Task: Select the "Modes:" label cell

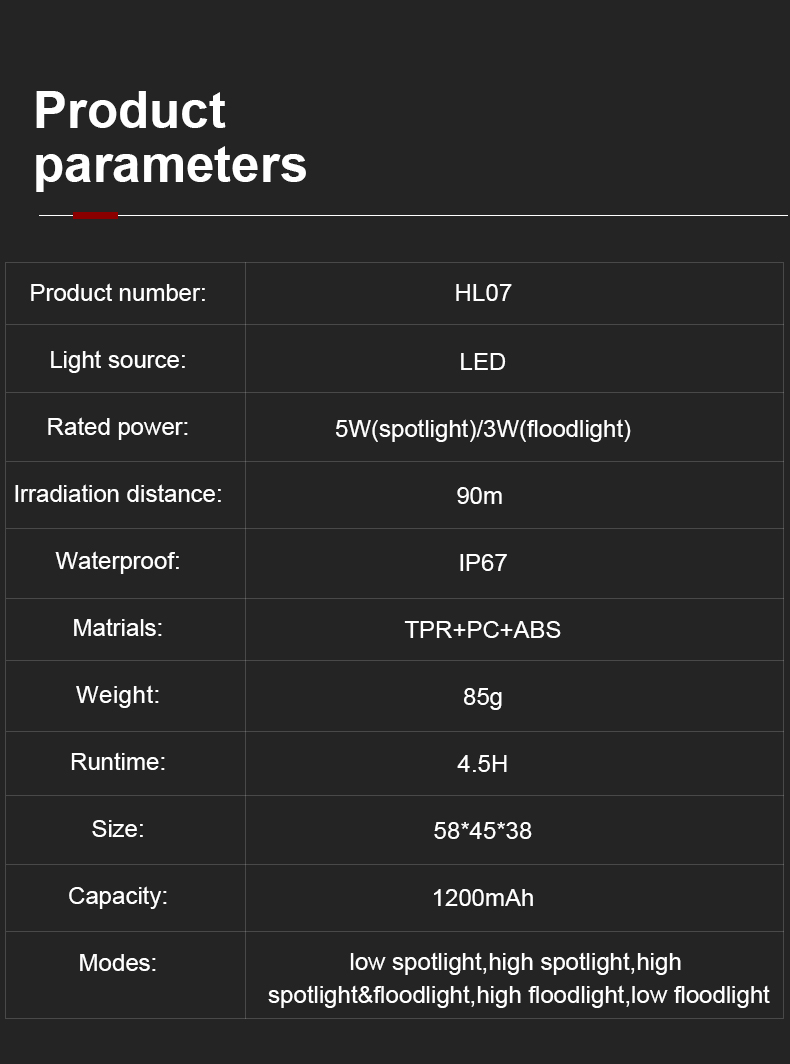Action: click(x=118, y=963)
